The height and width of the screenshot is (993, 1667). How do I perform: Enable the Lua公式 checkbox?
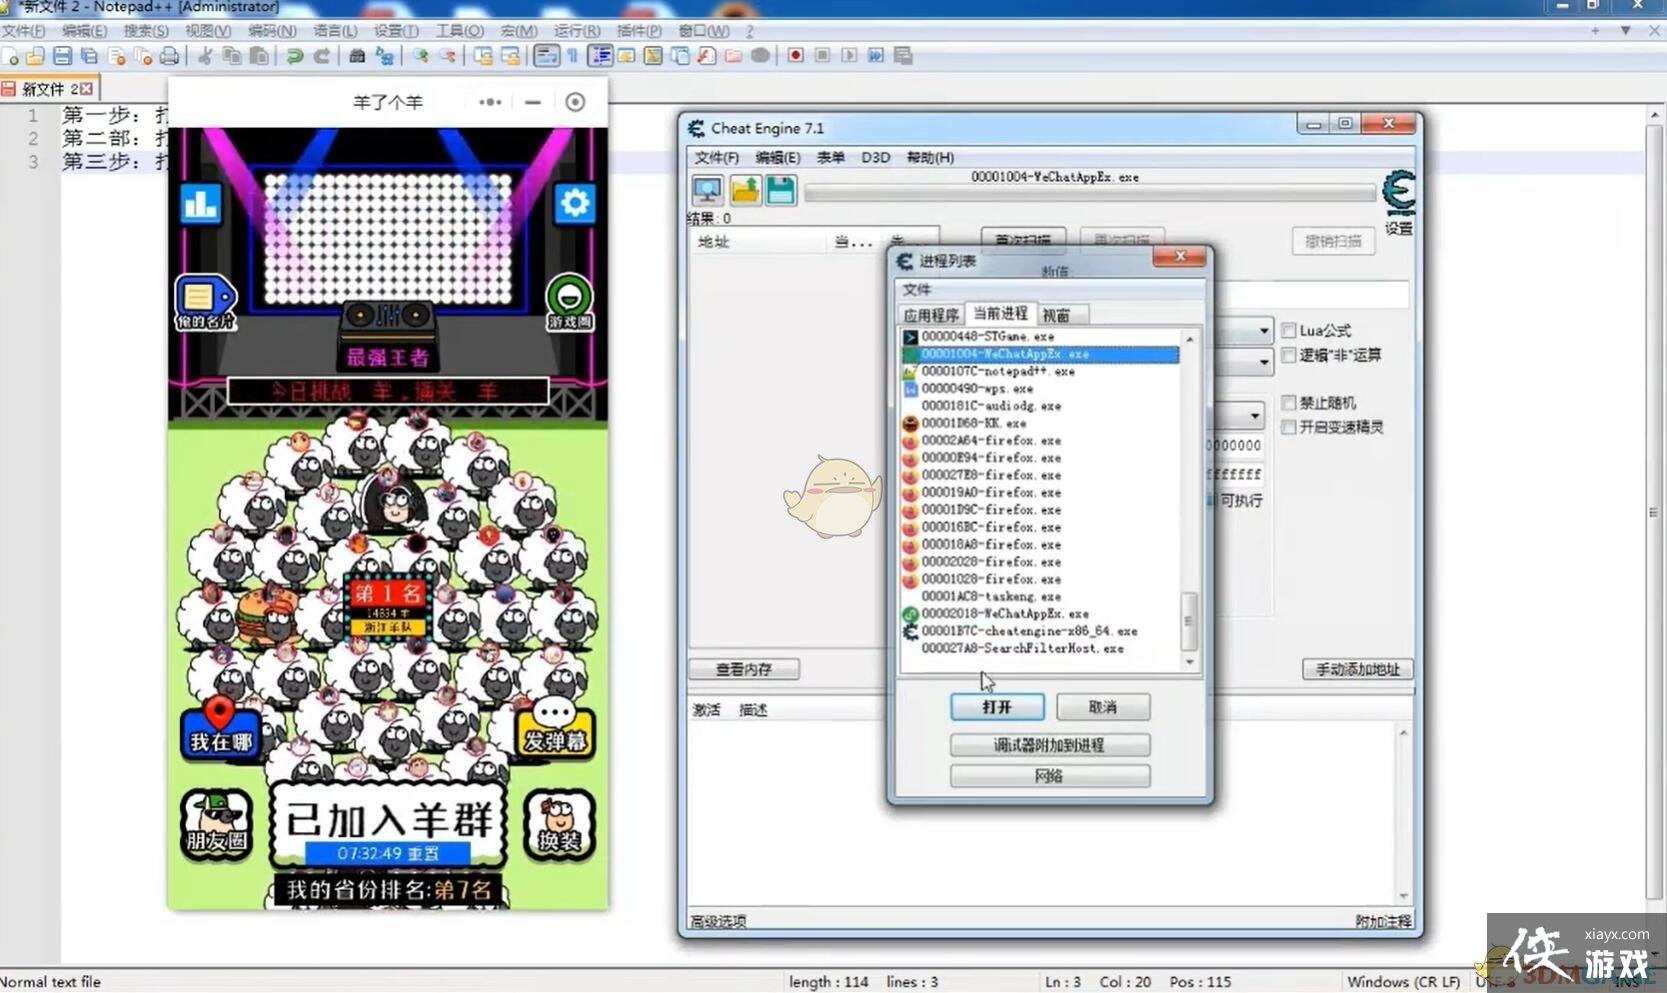tap(1289, 330)
